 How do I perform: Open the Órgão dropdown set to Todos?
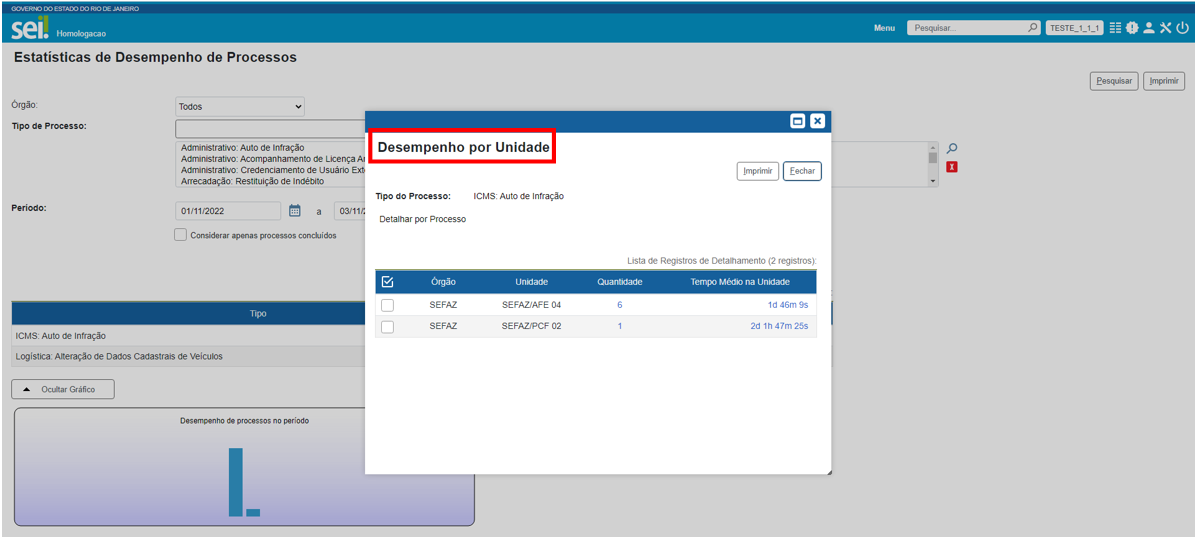point(240,106)
